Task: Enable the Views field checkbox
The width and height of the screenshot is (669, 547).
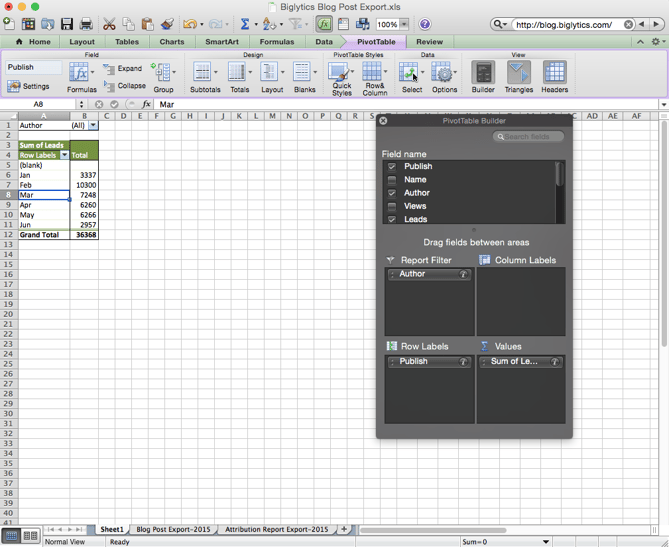Action: click(392, 206)
